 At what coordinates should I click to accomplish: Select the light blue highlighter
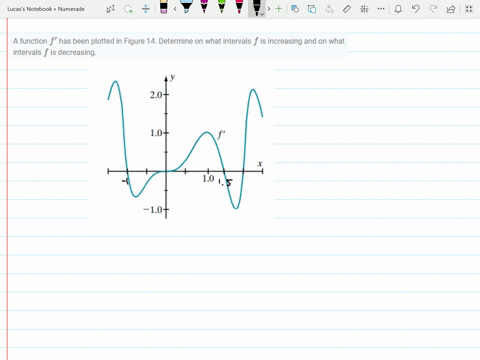187,7
